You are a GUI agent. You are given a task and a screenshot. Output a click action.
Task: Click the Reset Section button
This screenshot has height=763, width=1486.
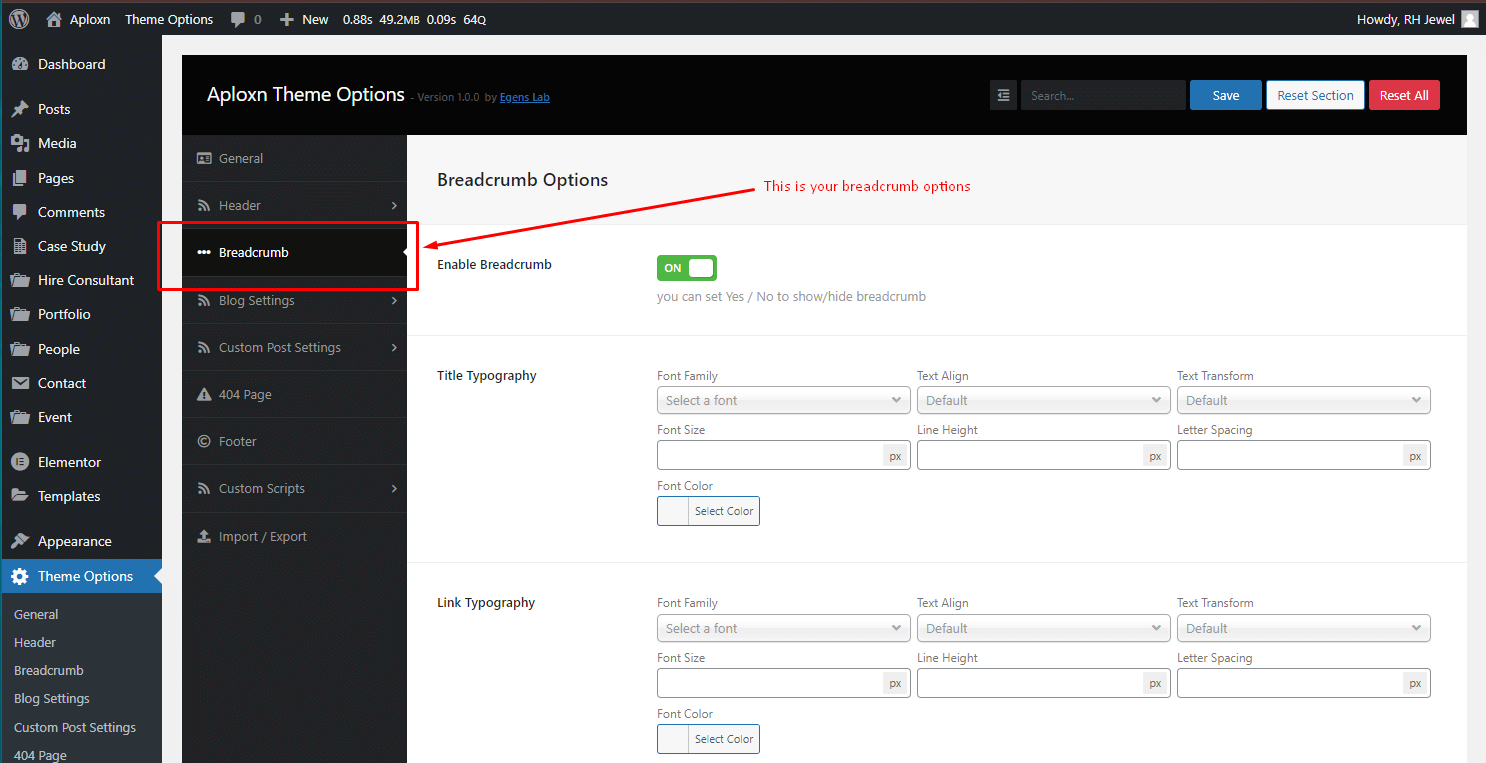1315,95
